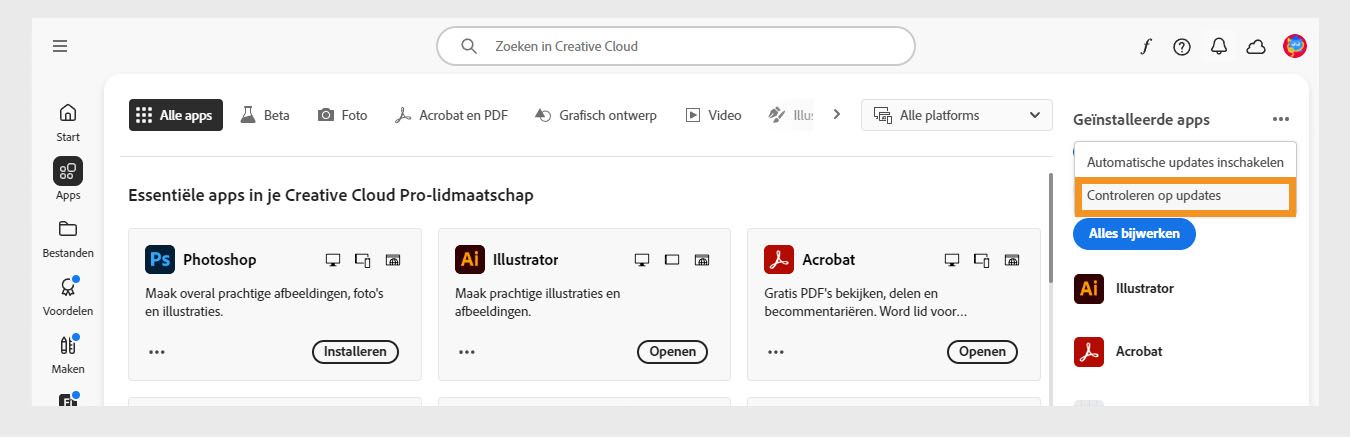Click the Acrobat icon in installed apps

[1089, 351]
